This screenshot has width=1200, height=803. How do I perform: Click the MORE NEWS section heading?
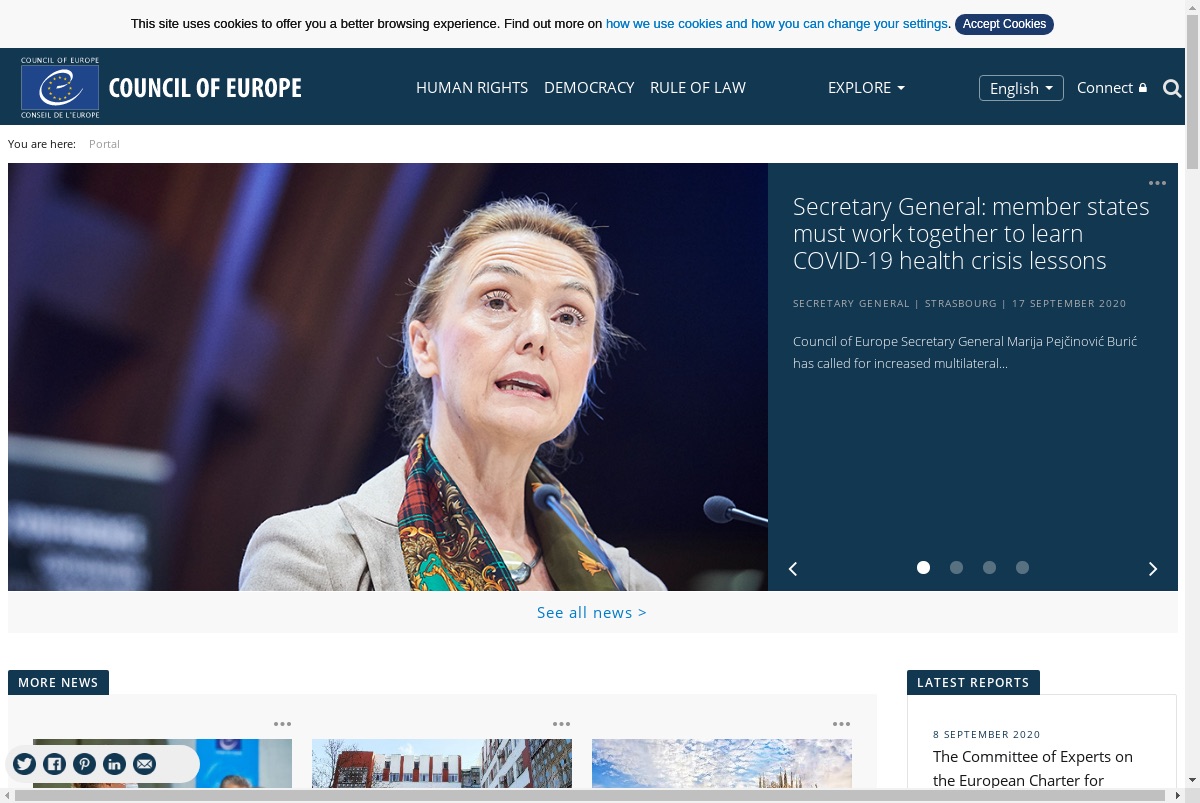58,682
